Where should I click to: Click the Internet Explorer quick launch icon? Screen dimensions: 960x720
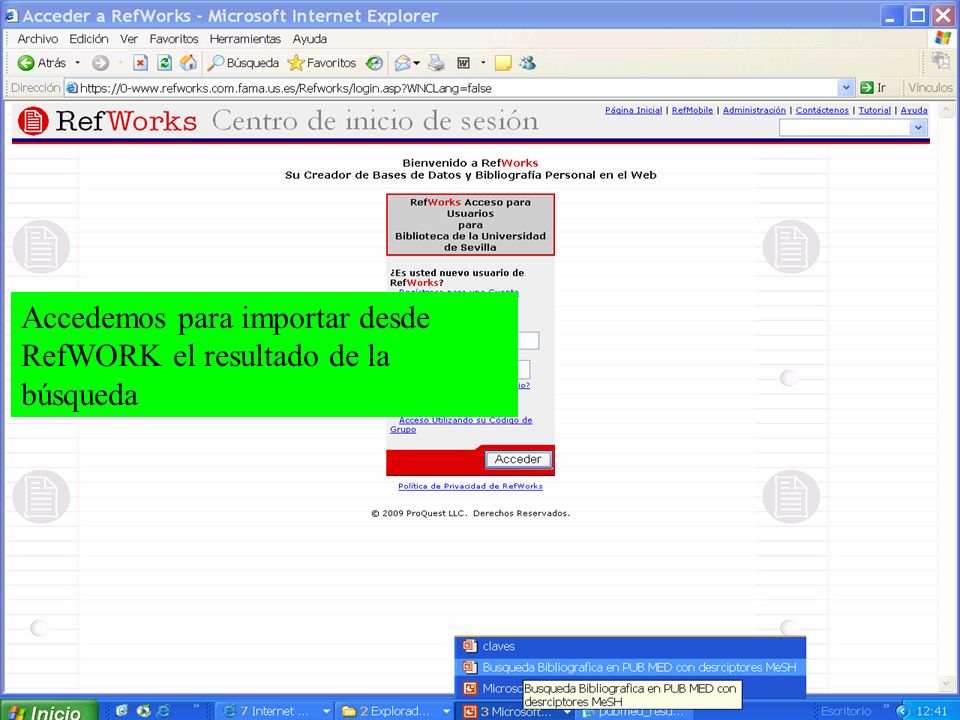pyautogui.click(x=163, y=711)
